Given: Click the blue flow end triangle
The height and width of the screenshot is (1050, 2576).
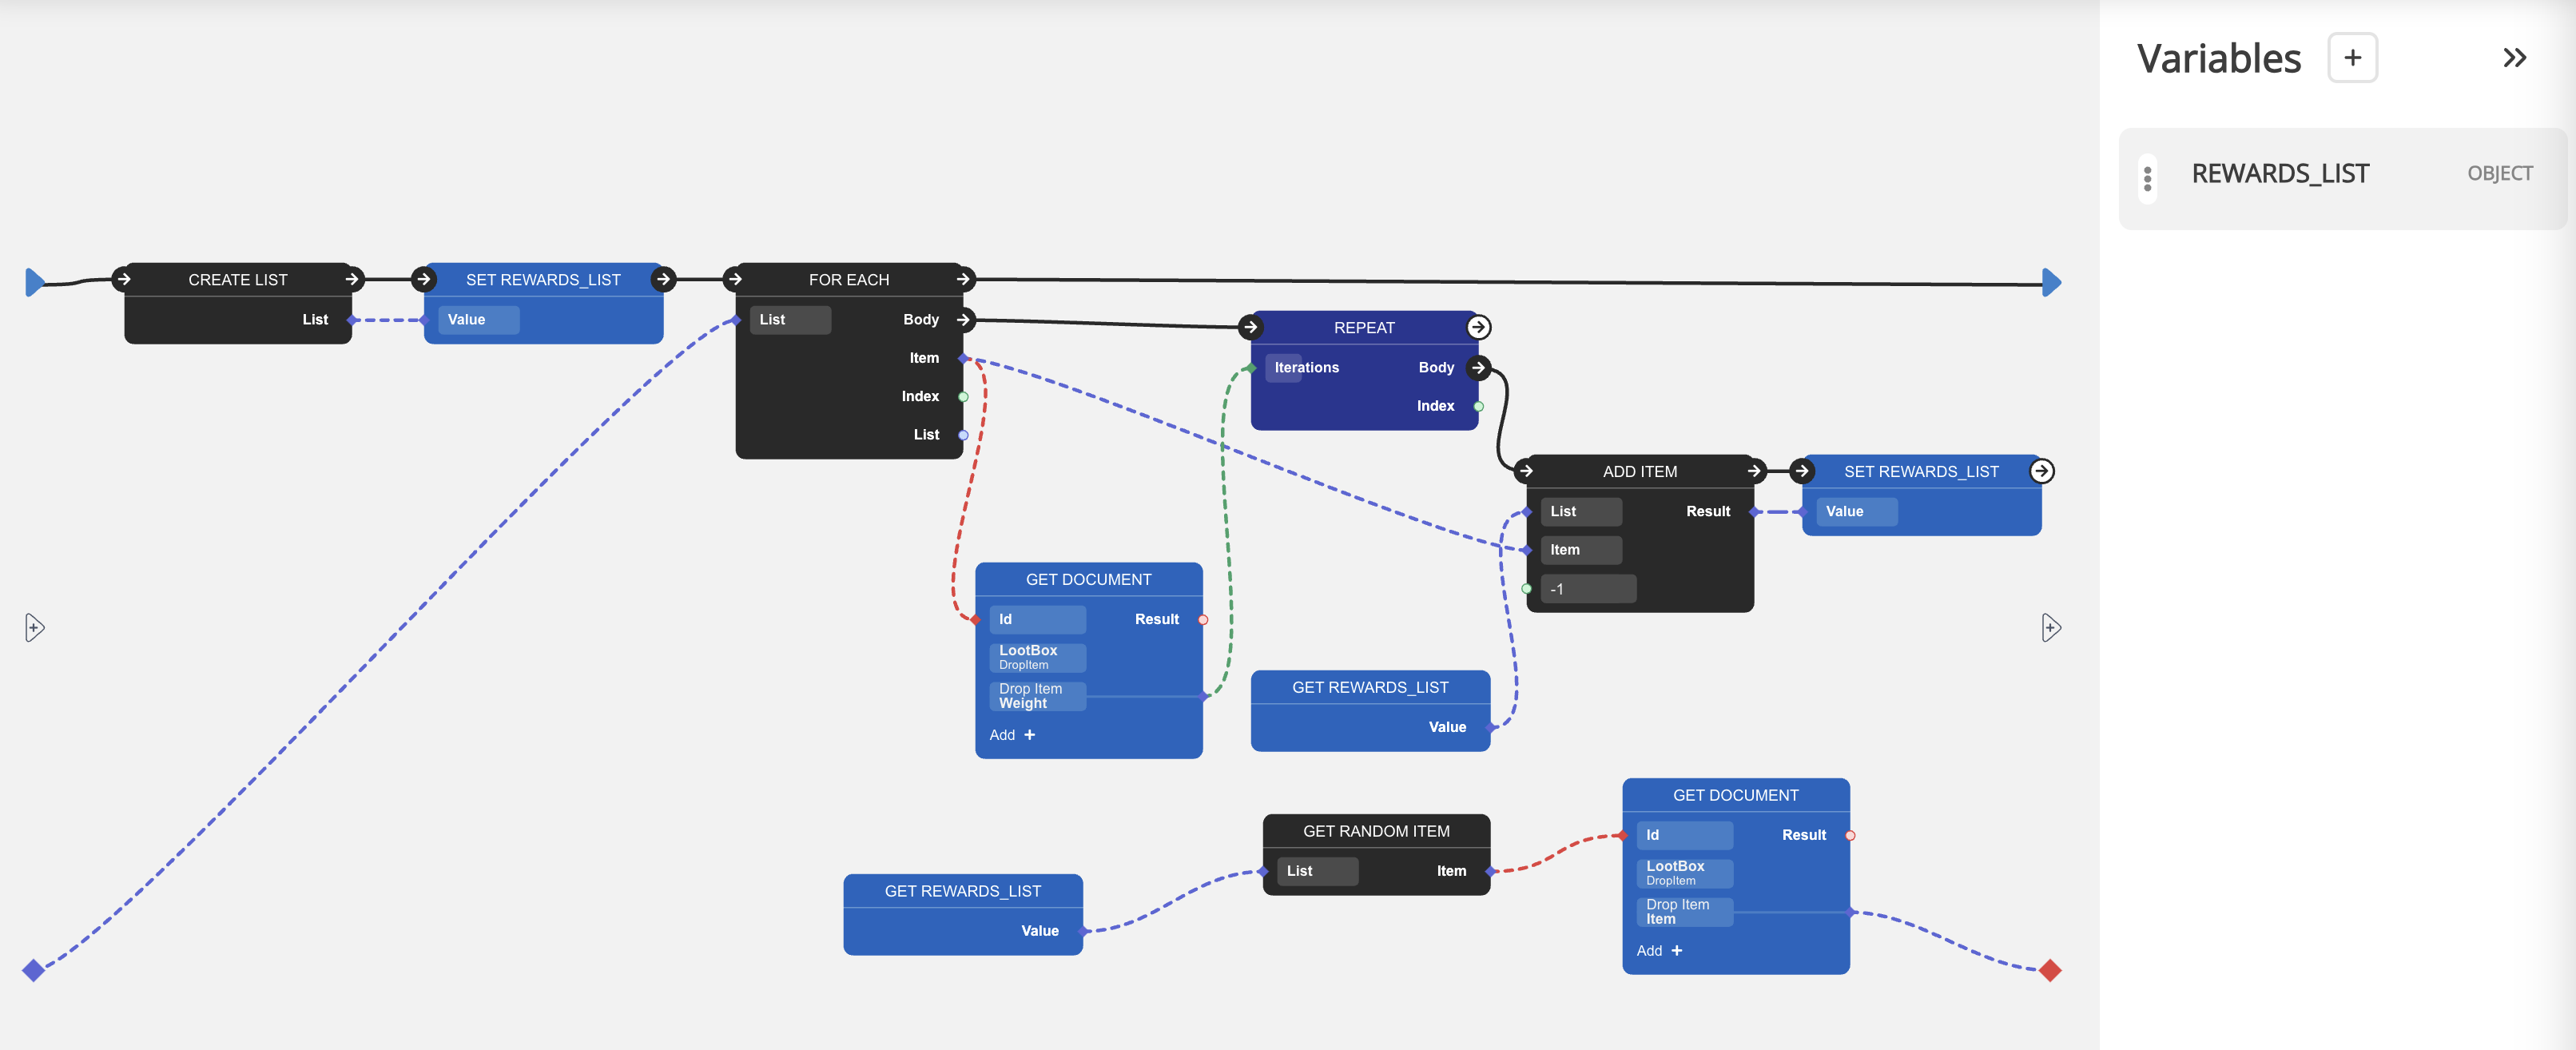Looking at the screenshot, I should 2050,283.
